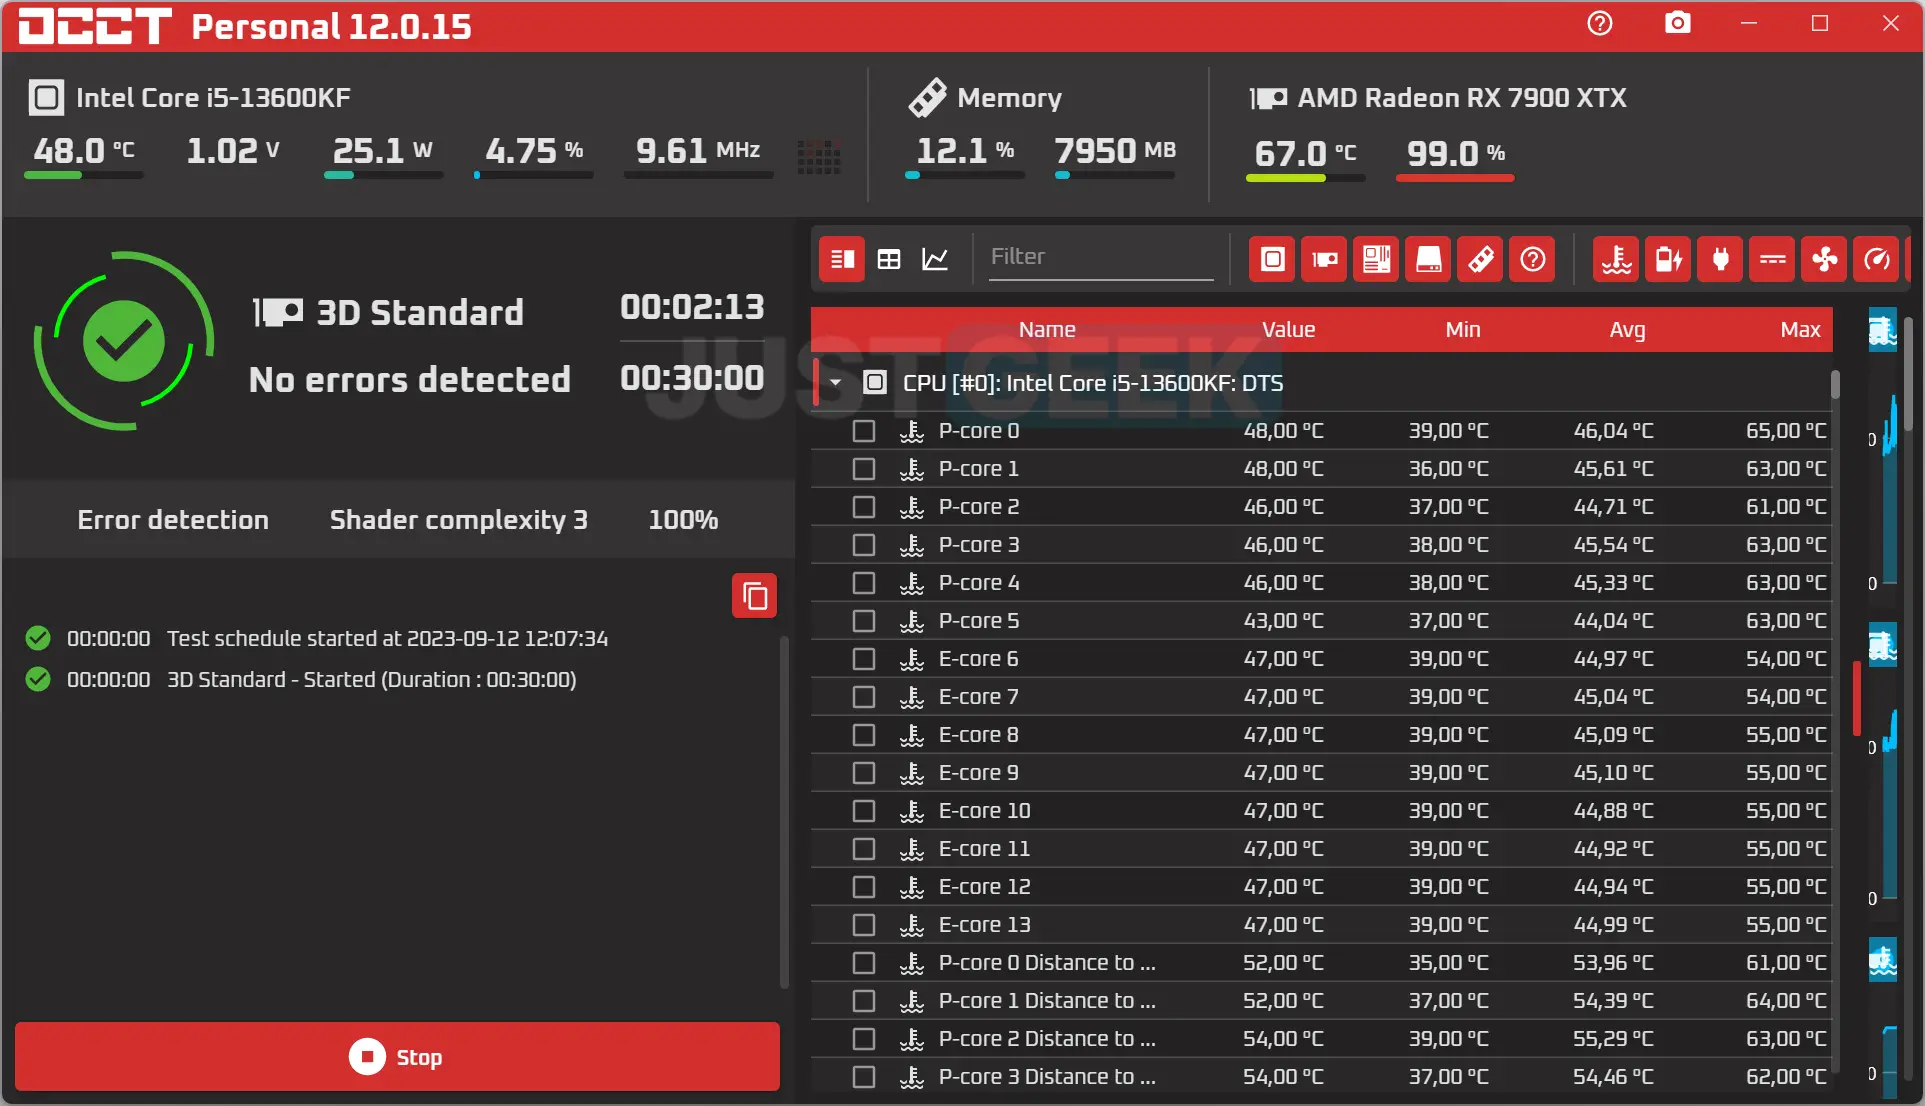
Task: Toggle the CPU sensor filter
Action: tap(1272, 260)
